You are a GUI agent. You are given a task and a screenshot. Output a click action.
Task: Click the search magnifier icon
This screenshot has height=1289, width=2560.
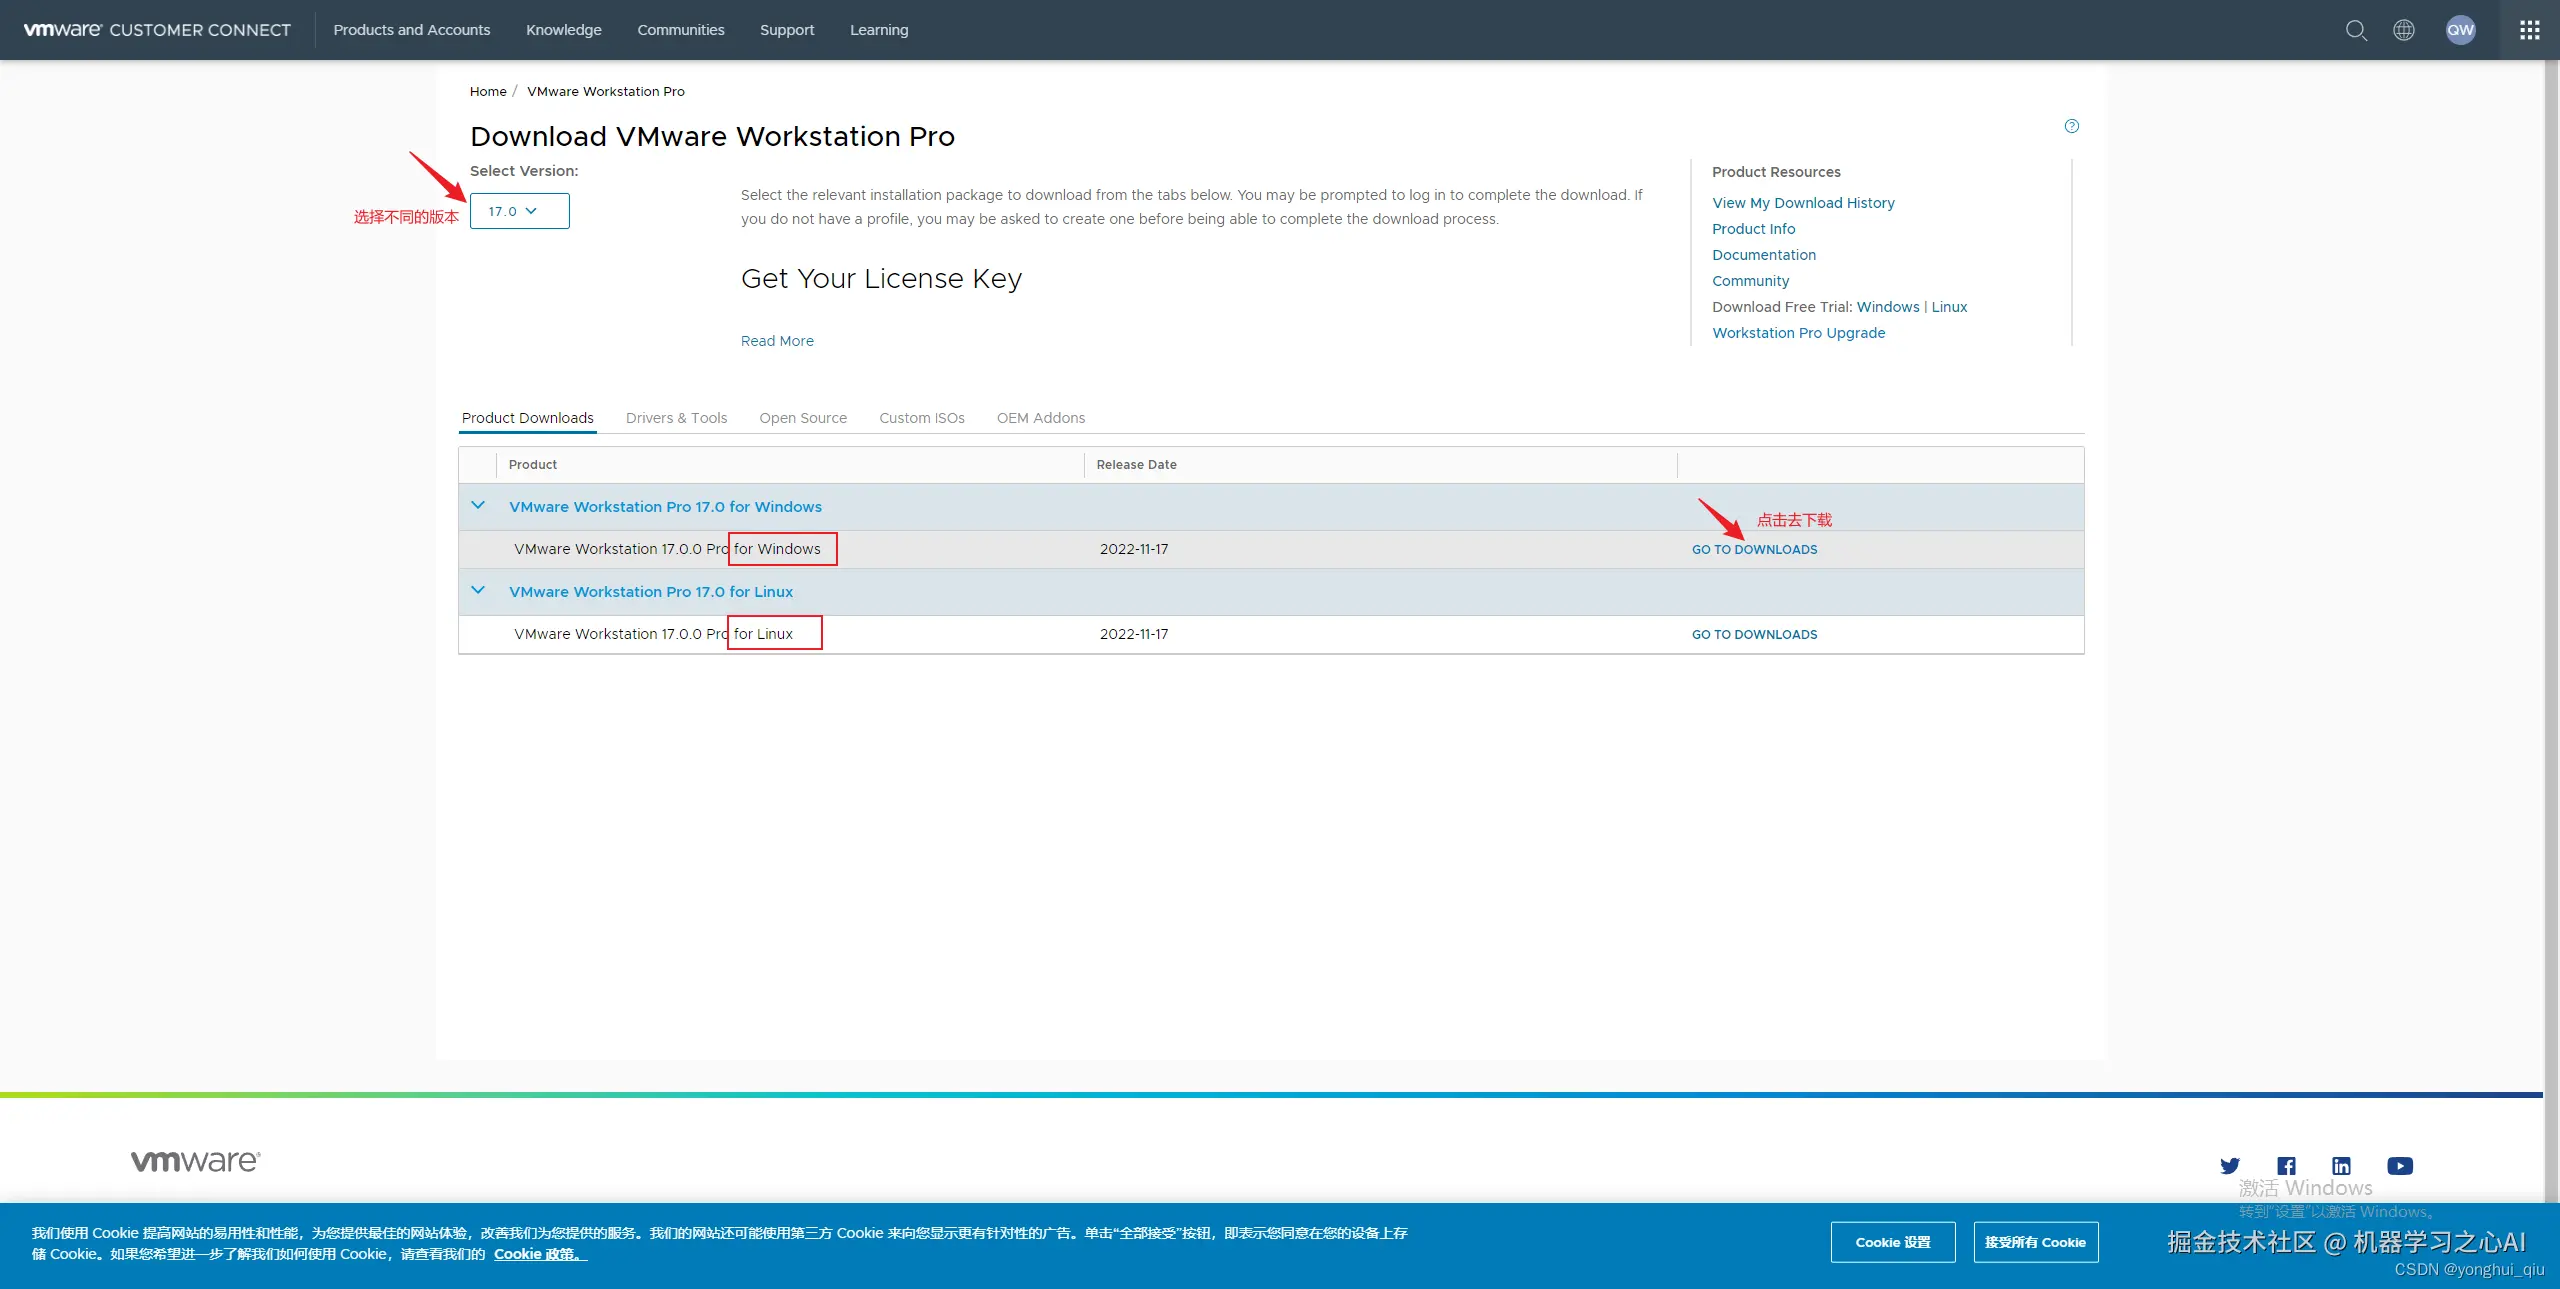click(2356, 30)
